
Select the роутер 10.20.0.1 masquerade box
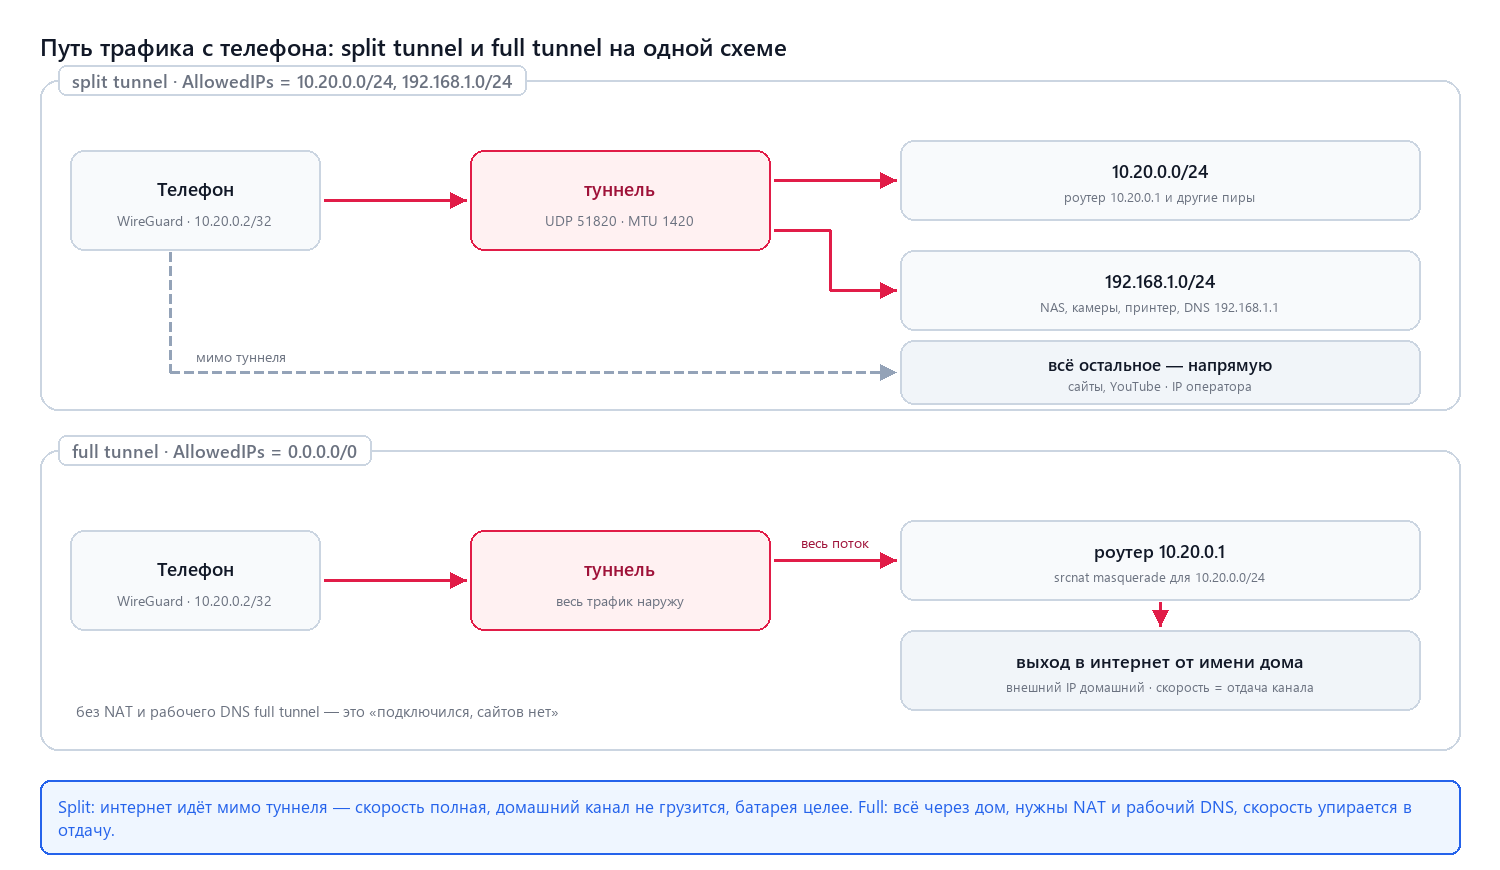click(x=1160, y=560)
